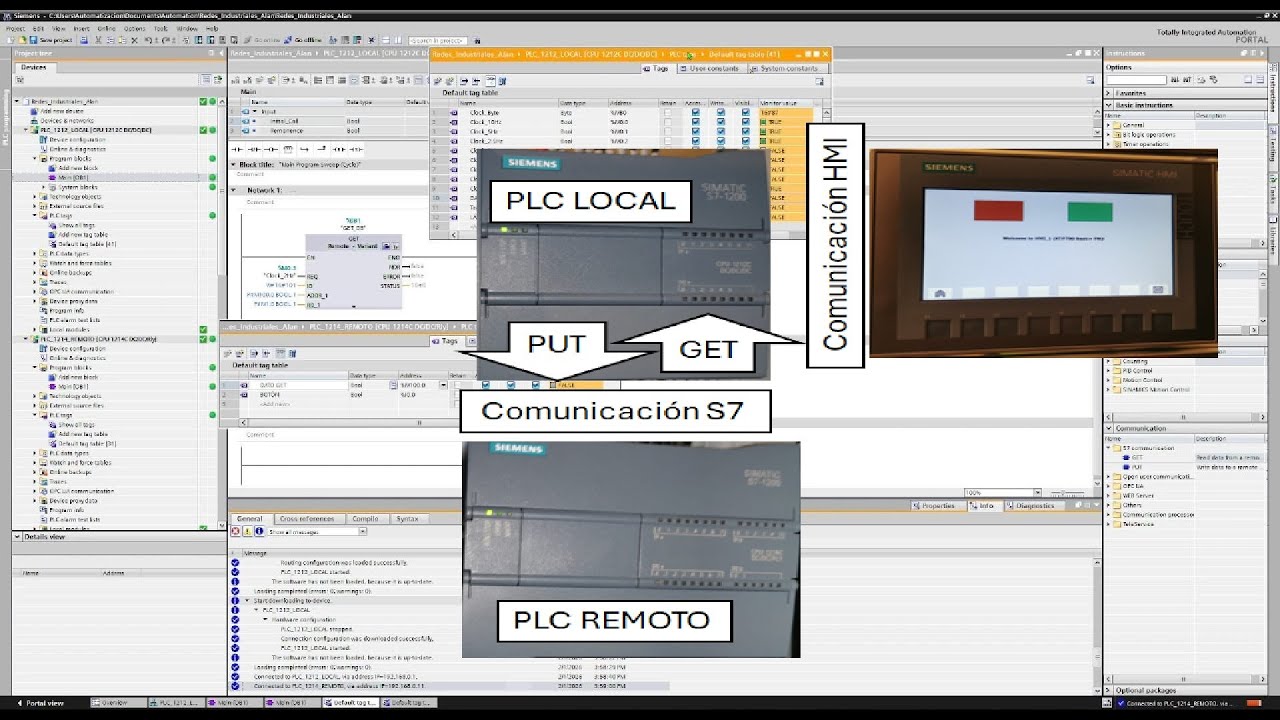Collapse the PLC_1212_LOCAL tree node
The height and width of the screenshot is (720, 1280).
coord(26,130)
